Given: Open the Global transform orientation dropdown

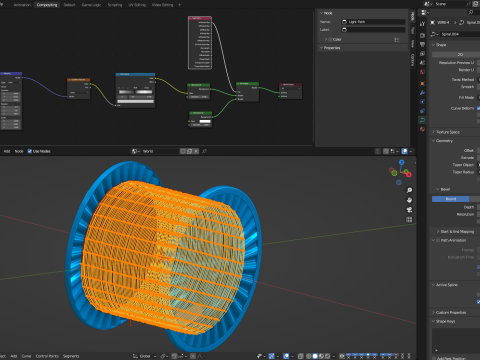Looking at the screenshot, I should [x=145, y=356].
